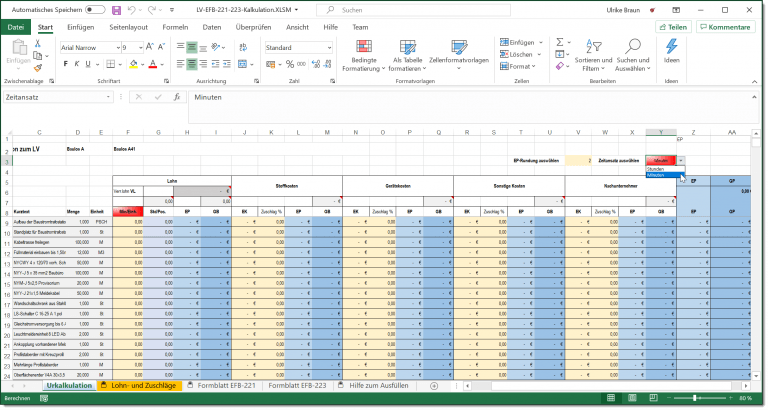The height and width of the screenshot is (410, 768).
Task: Open Sortieren und Filtern
Action: click(593, 56)
